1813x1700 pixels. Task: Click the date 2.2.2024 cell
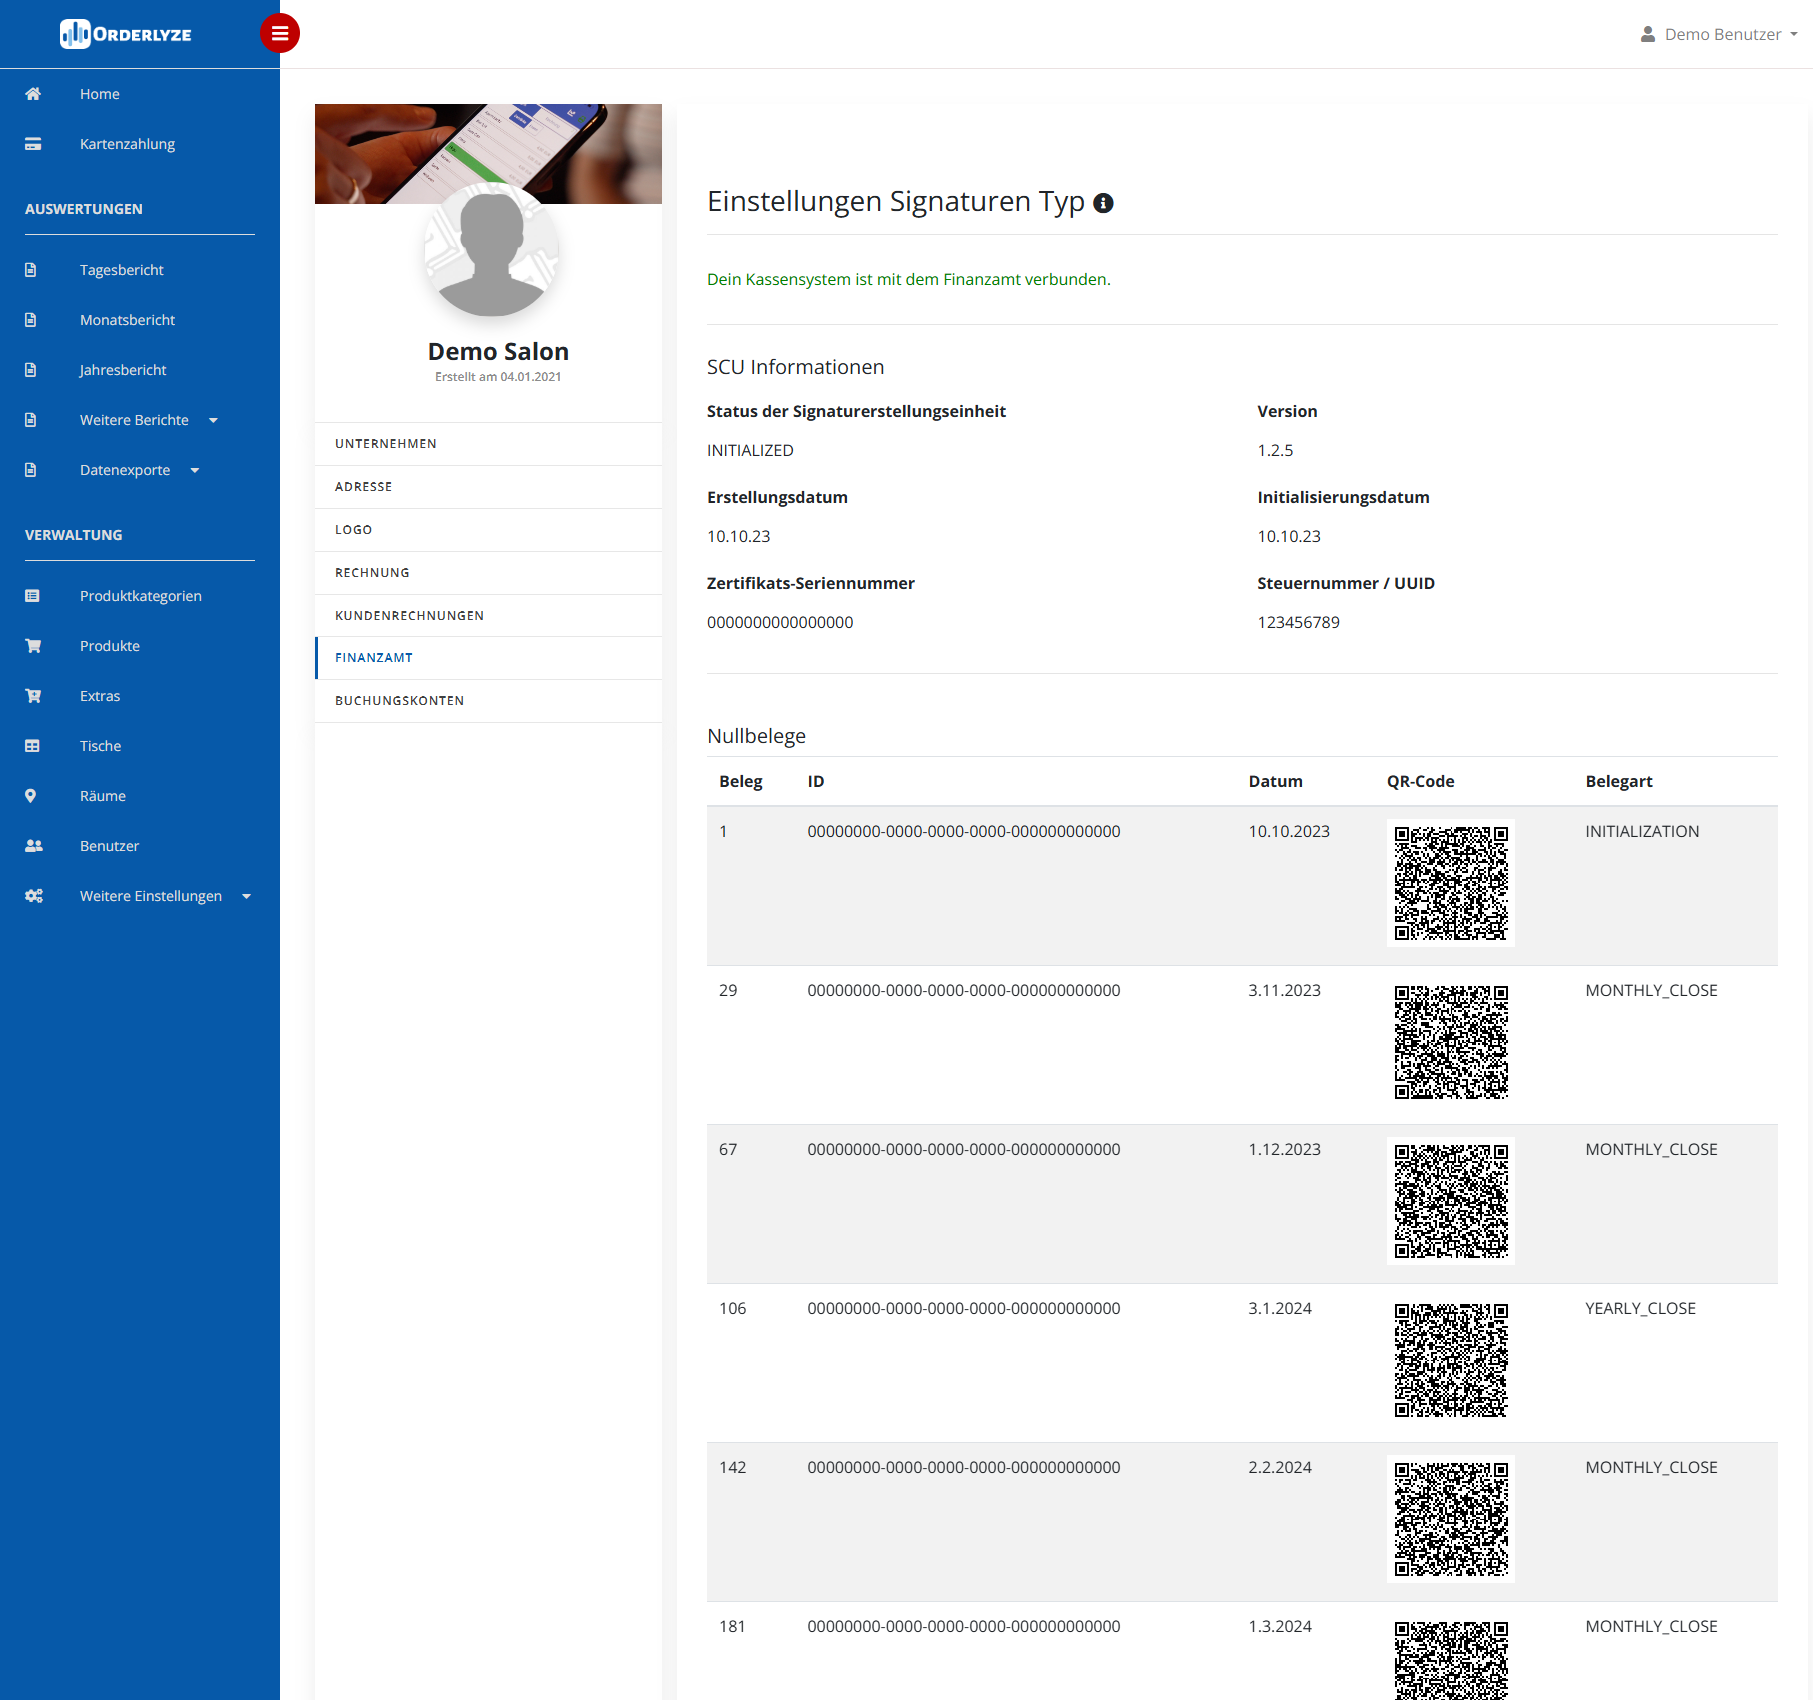click(1280, 1468)
